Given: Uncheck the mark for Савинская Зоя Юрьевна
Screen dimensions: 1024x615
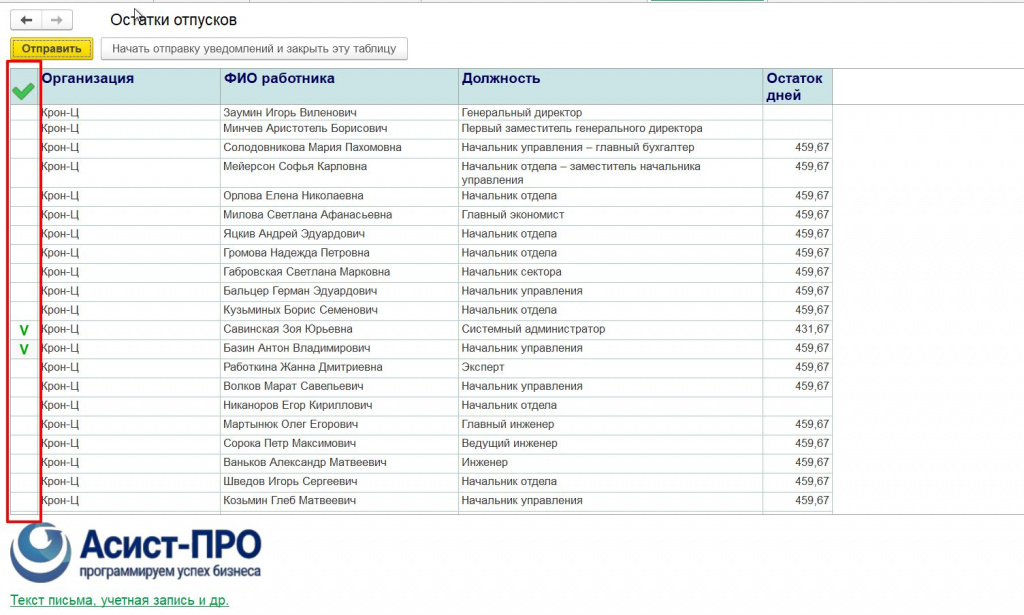Looking at the screenshot, I should [24, 330].
